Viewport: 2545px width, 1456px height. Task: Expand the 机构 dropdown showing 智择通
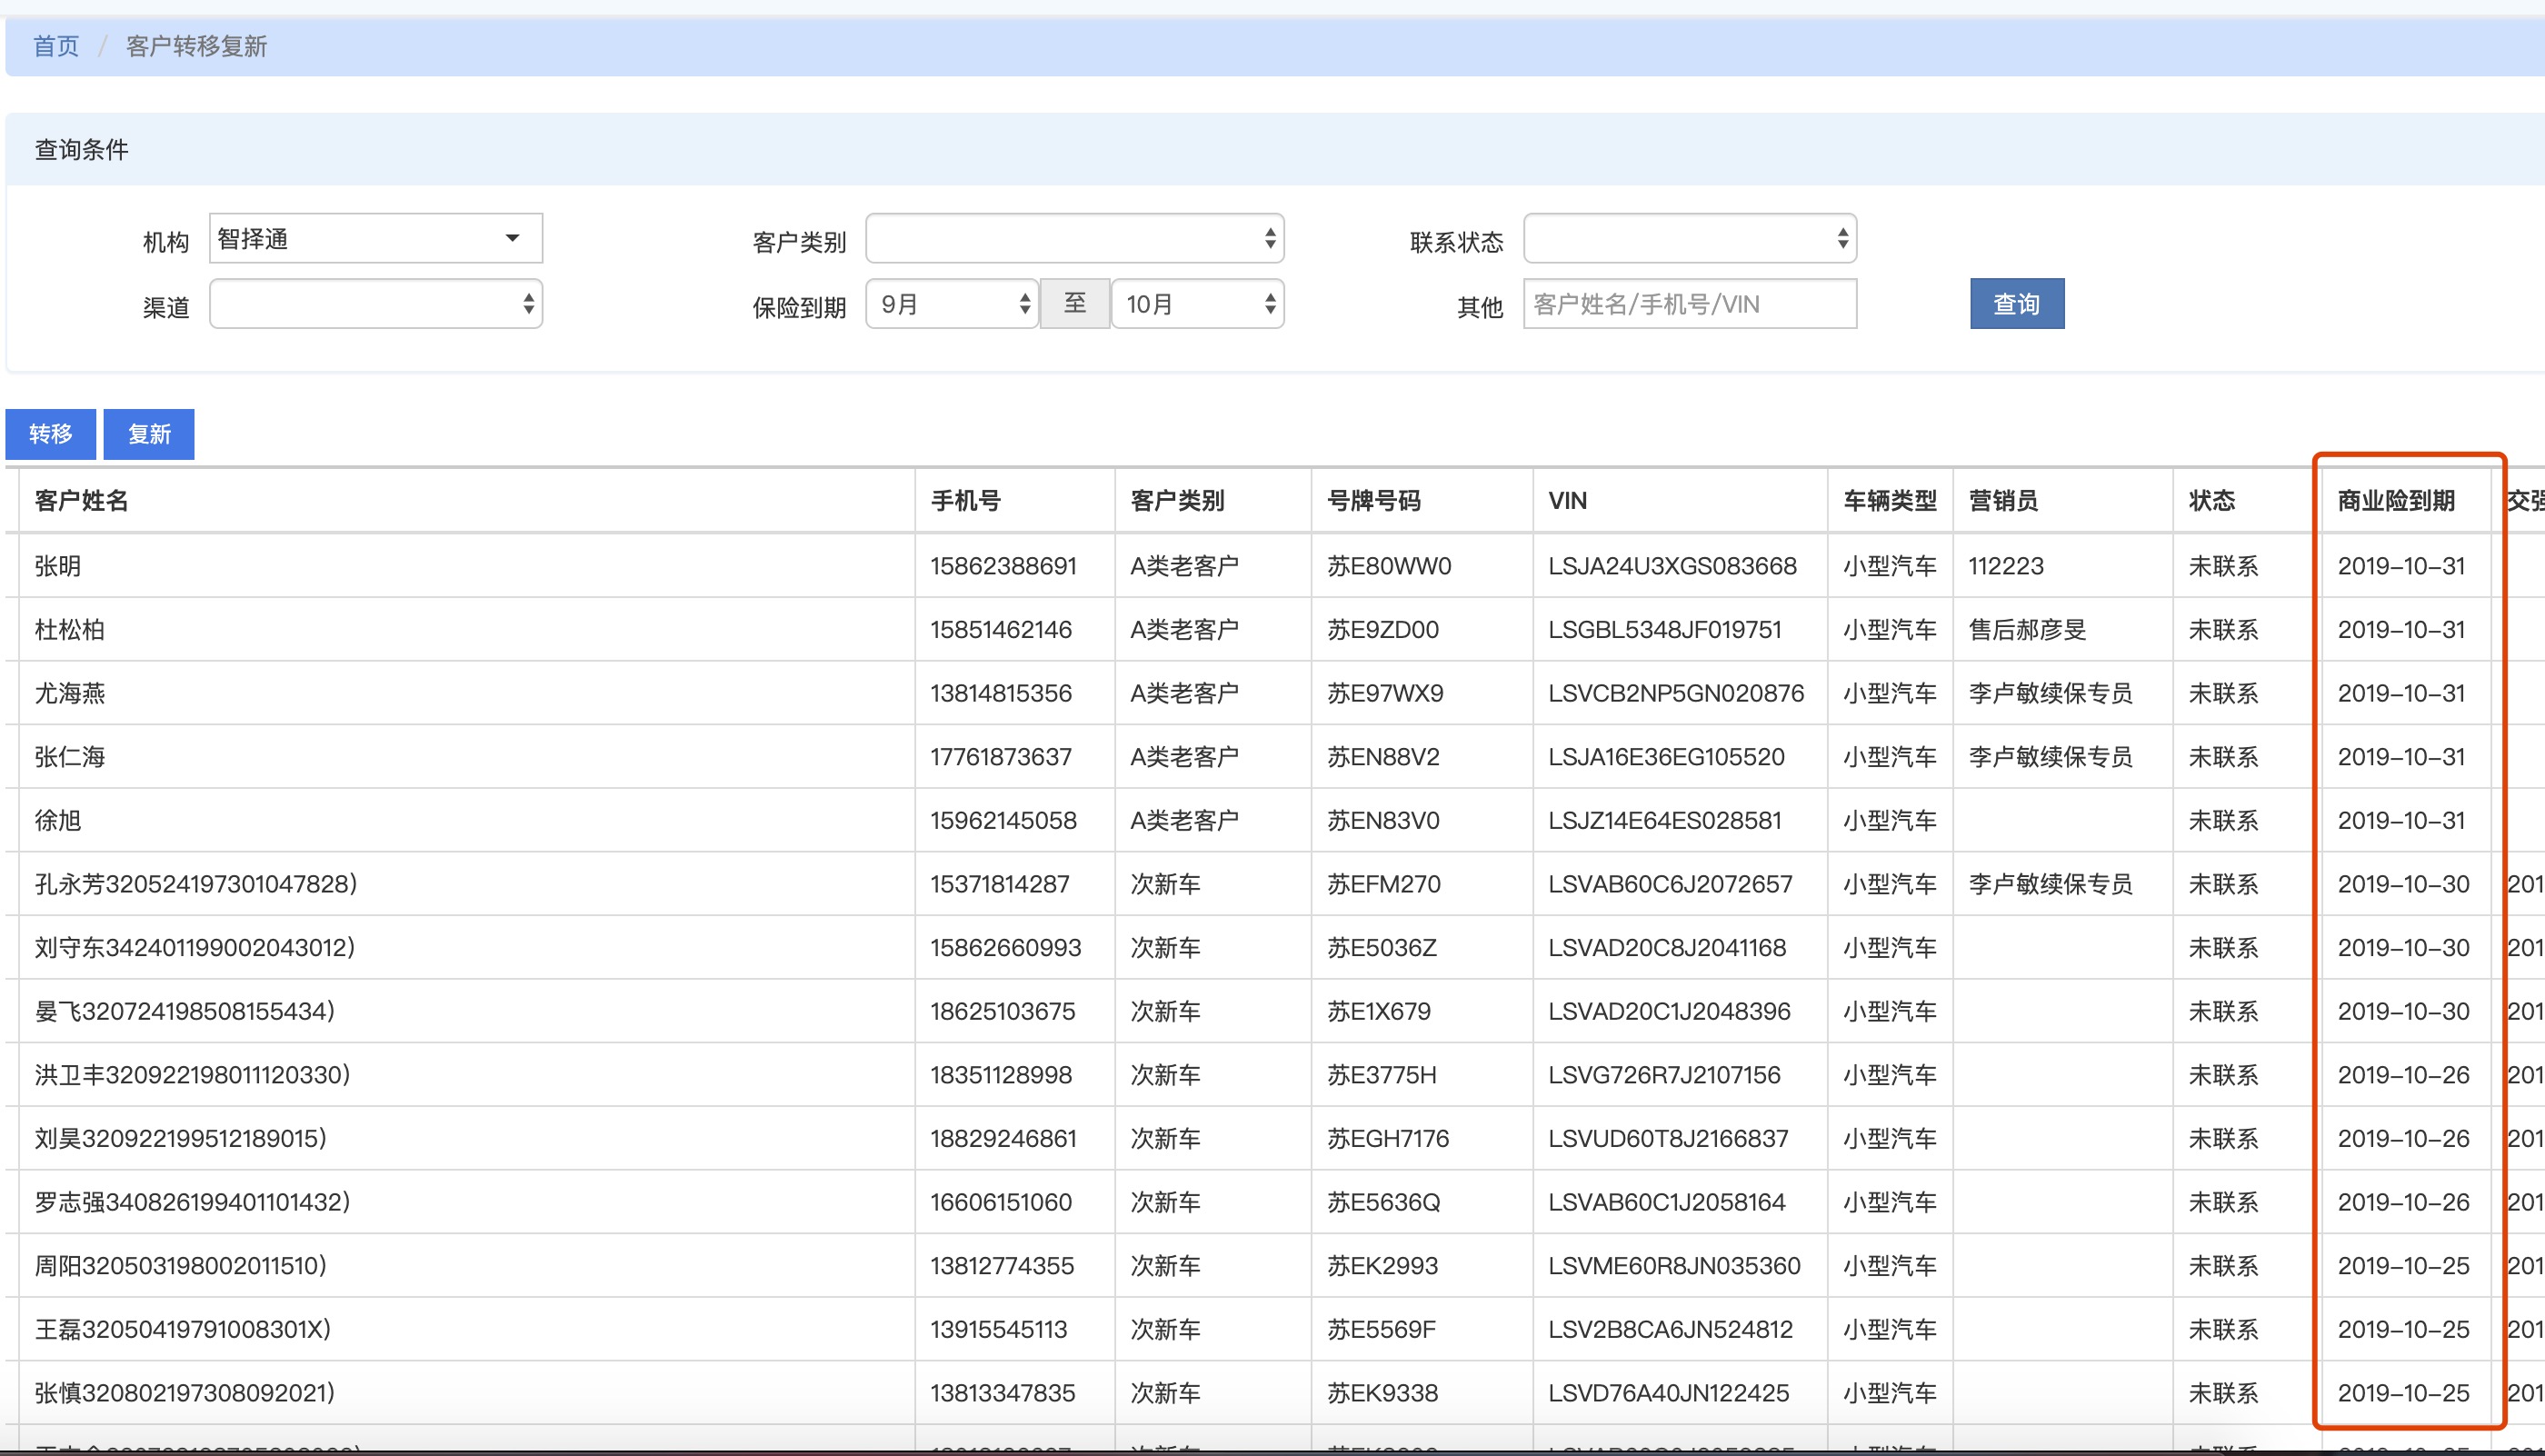[375, 238]
